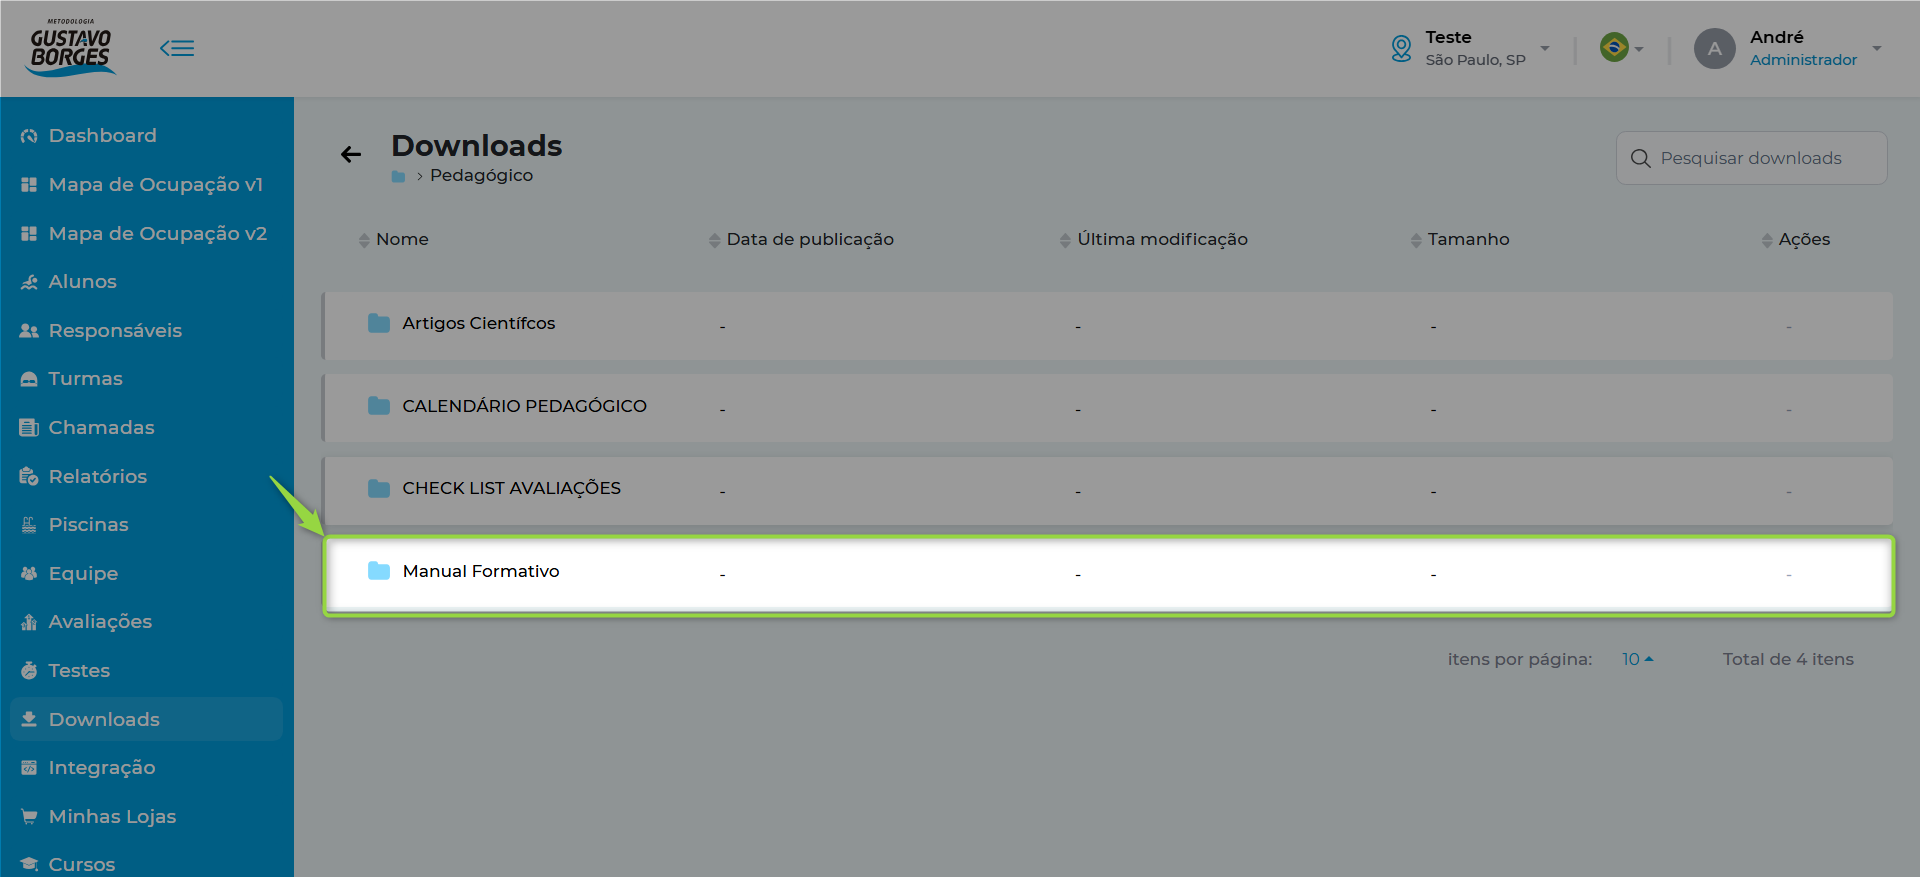Click the Gustavo Borges logo
The width and height of the screenshot is (1920, 877).
click(x=72, y=47)
